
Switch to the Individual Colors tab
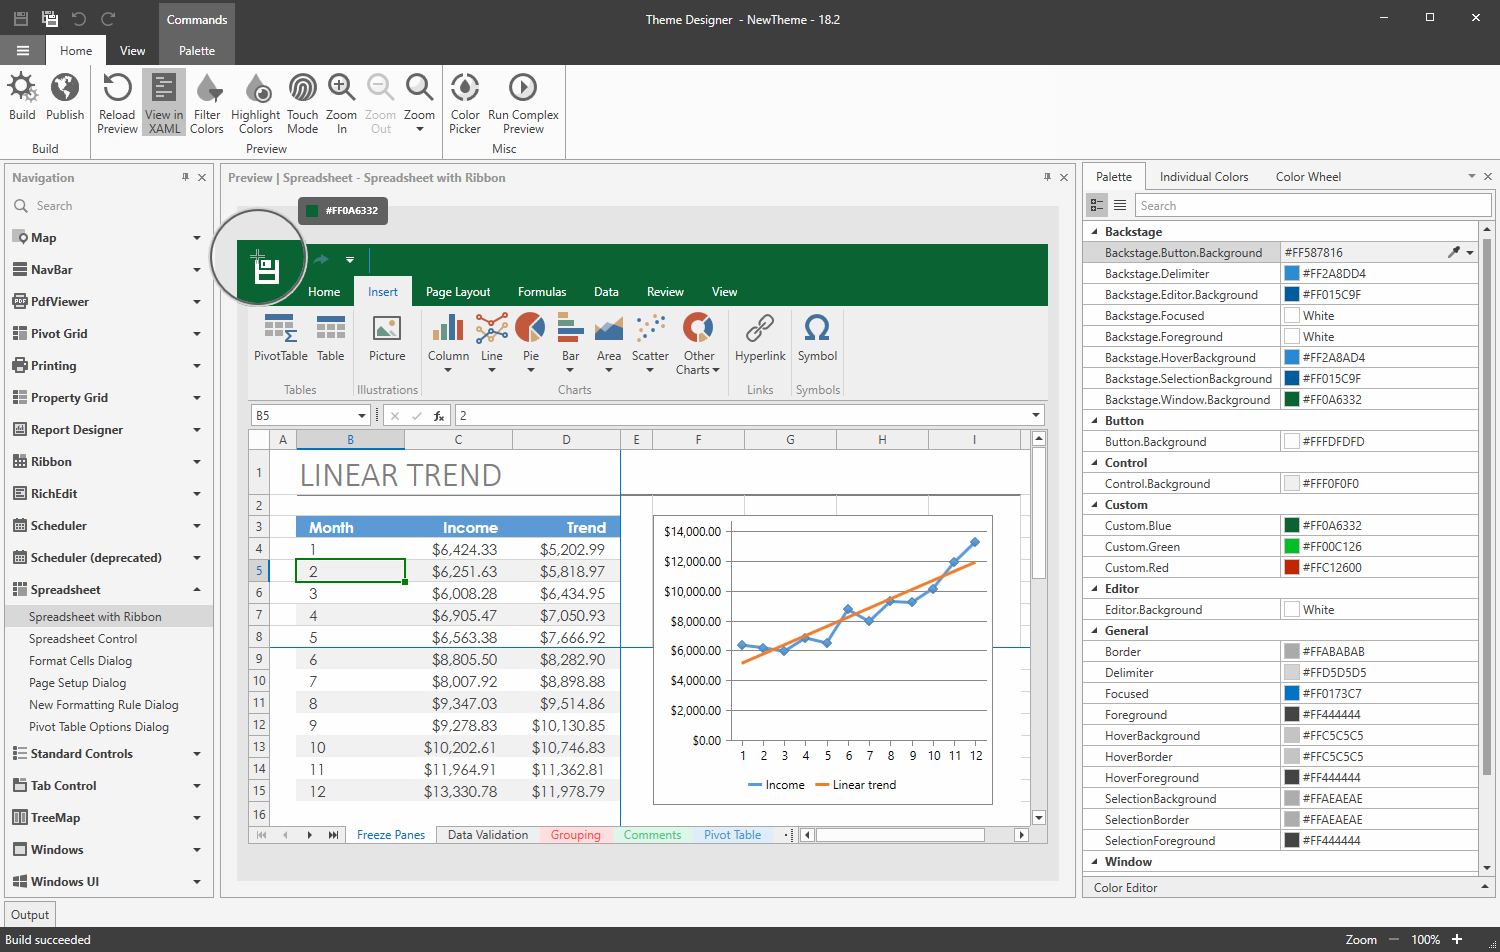click(x=1204, y=176)
